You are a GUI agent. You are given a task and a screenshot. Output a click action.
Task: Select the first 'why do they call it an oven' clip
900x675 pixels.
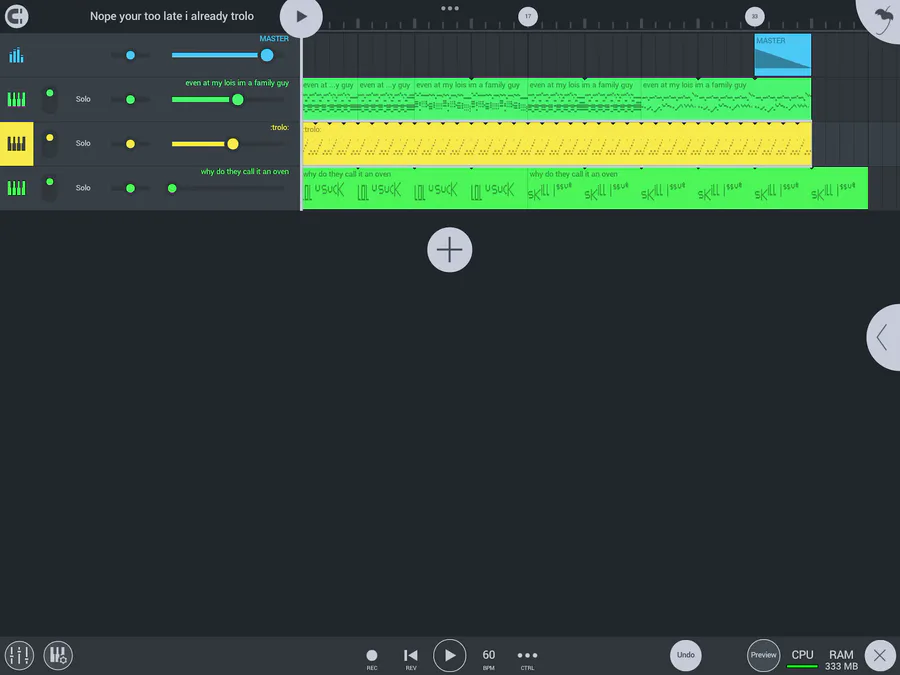point(414,188)
